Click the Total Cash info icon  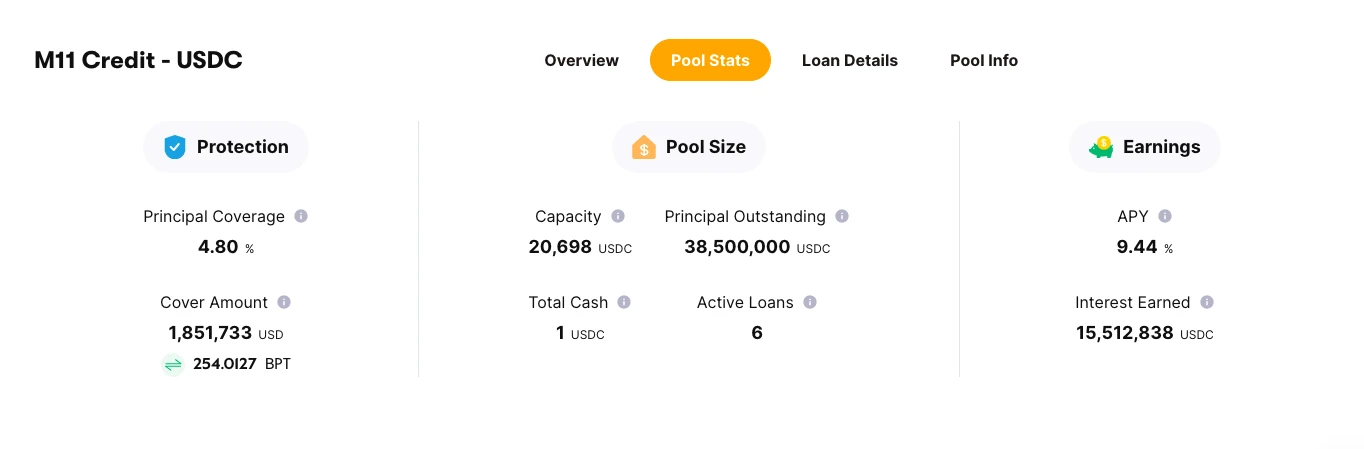(x=624, y=302)
